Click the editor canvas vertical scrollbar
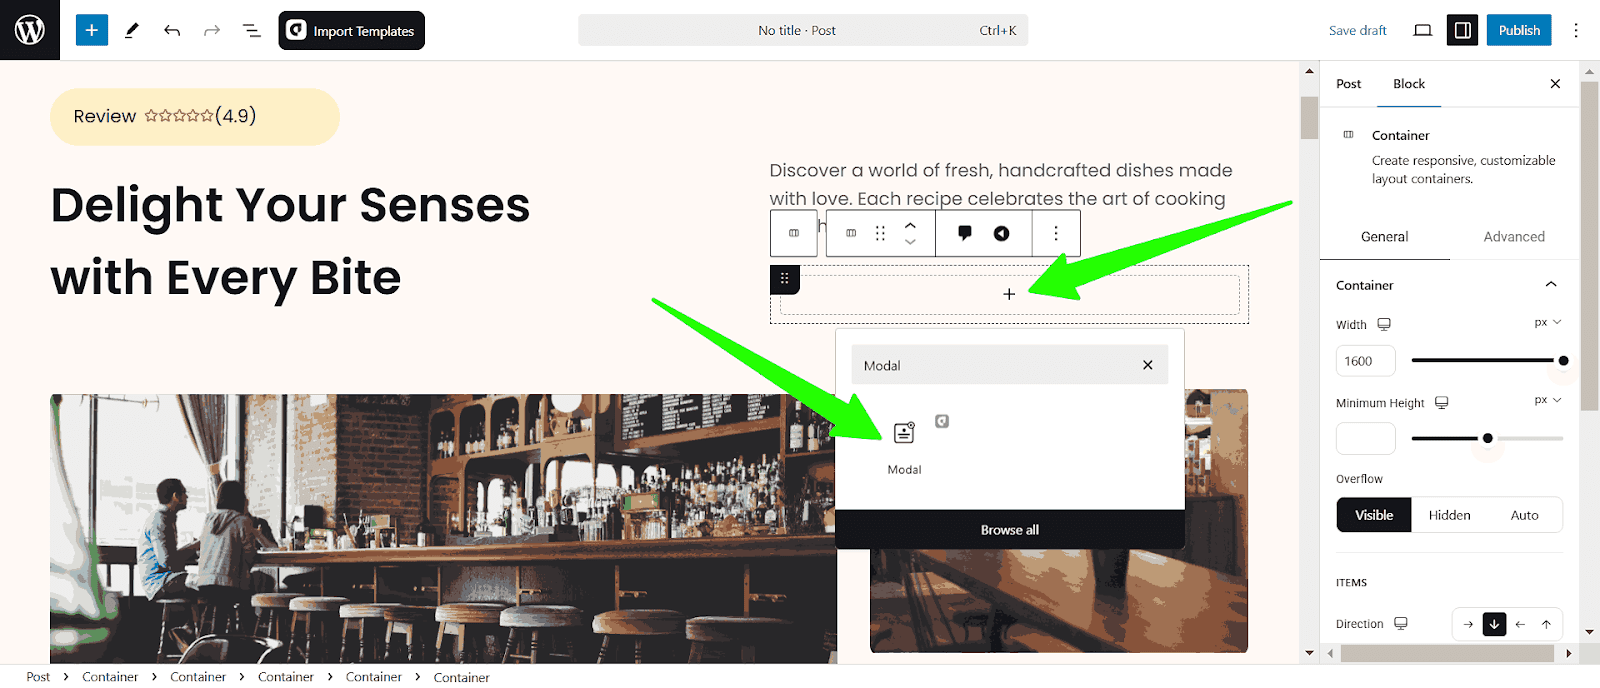Image resolution: width=1600 pixels, height=688 pixels. [x=1309, y=118]
